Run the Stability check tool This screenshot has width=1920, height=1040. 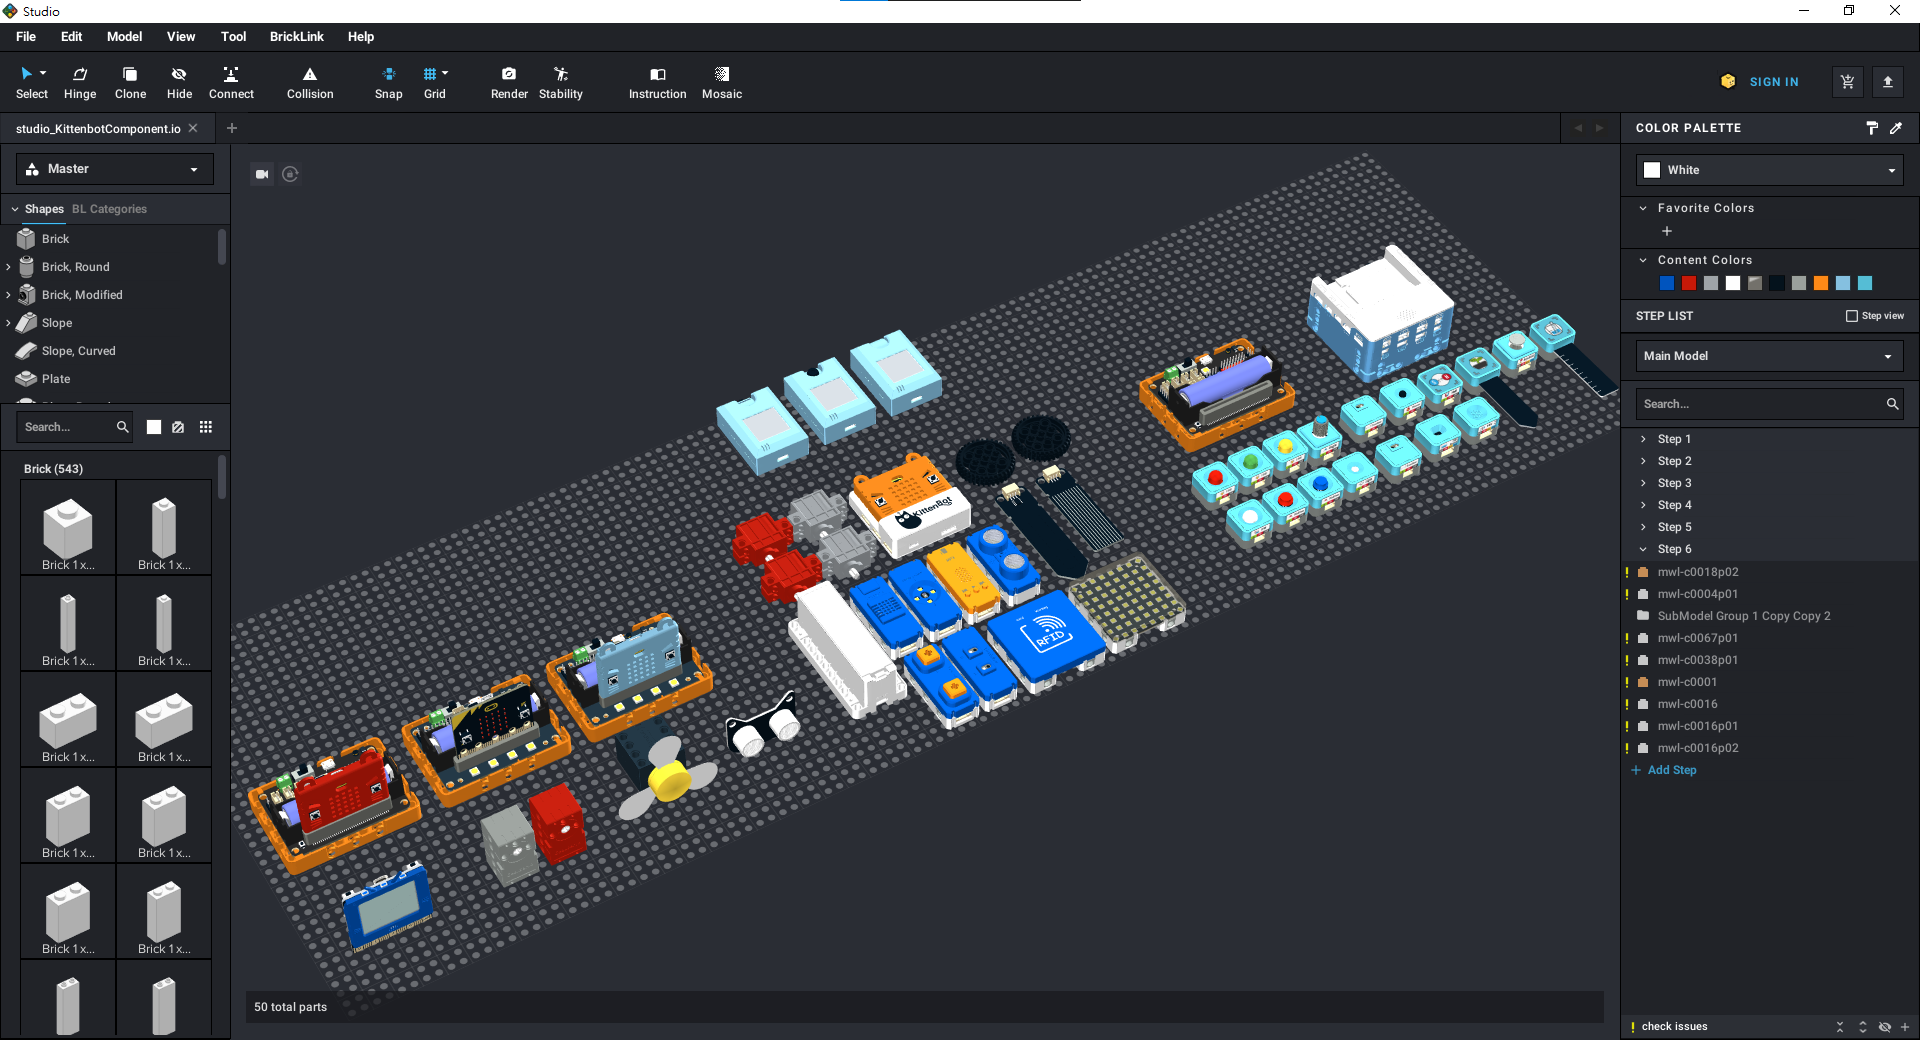point(560,82)
